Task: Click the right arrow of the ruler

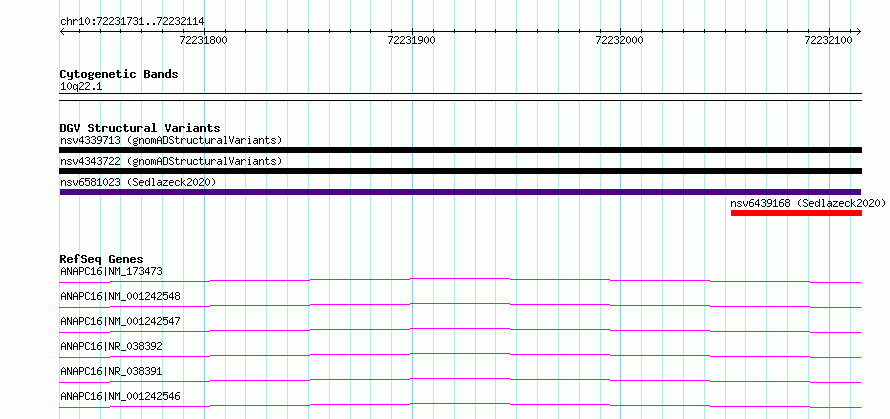Action: (x=858, y=31)
